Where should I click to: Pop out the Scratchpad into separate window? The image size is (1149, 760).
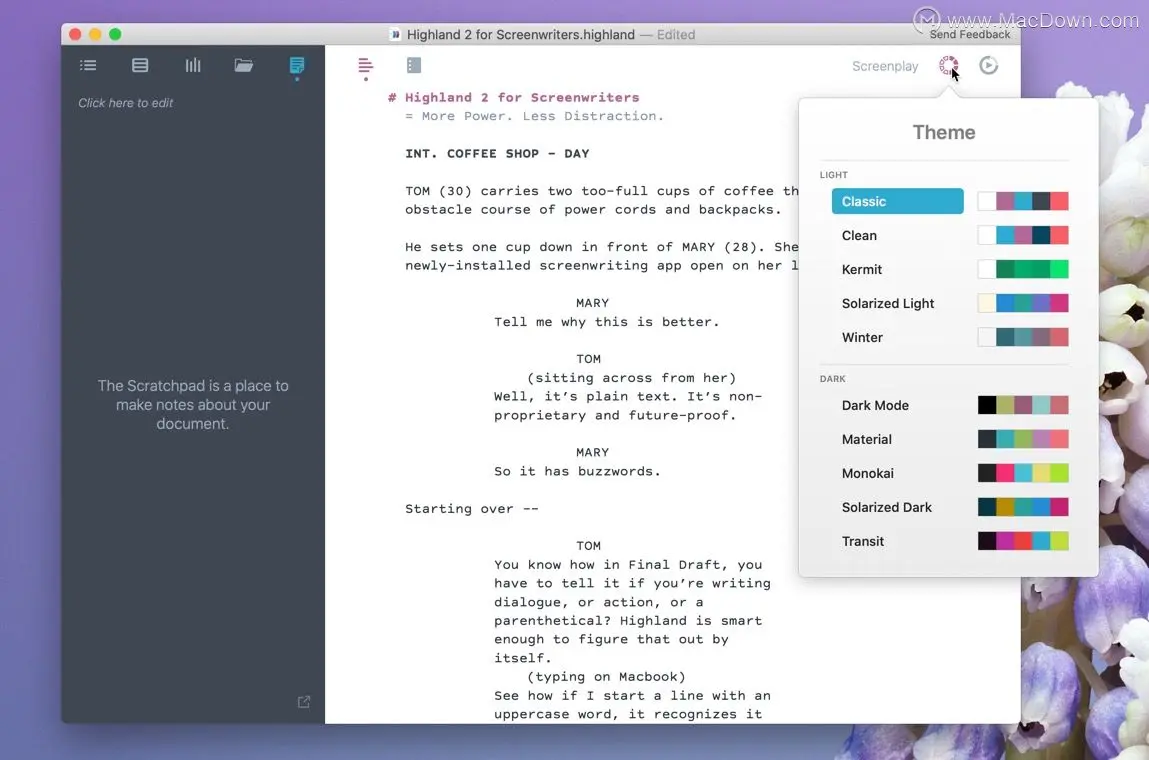[x=304, y=702]
